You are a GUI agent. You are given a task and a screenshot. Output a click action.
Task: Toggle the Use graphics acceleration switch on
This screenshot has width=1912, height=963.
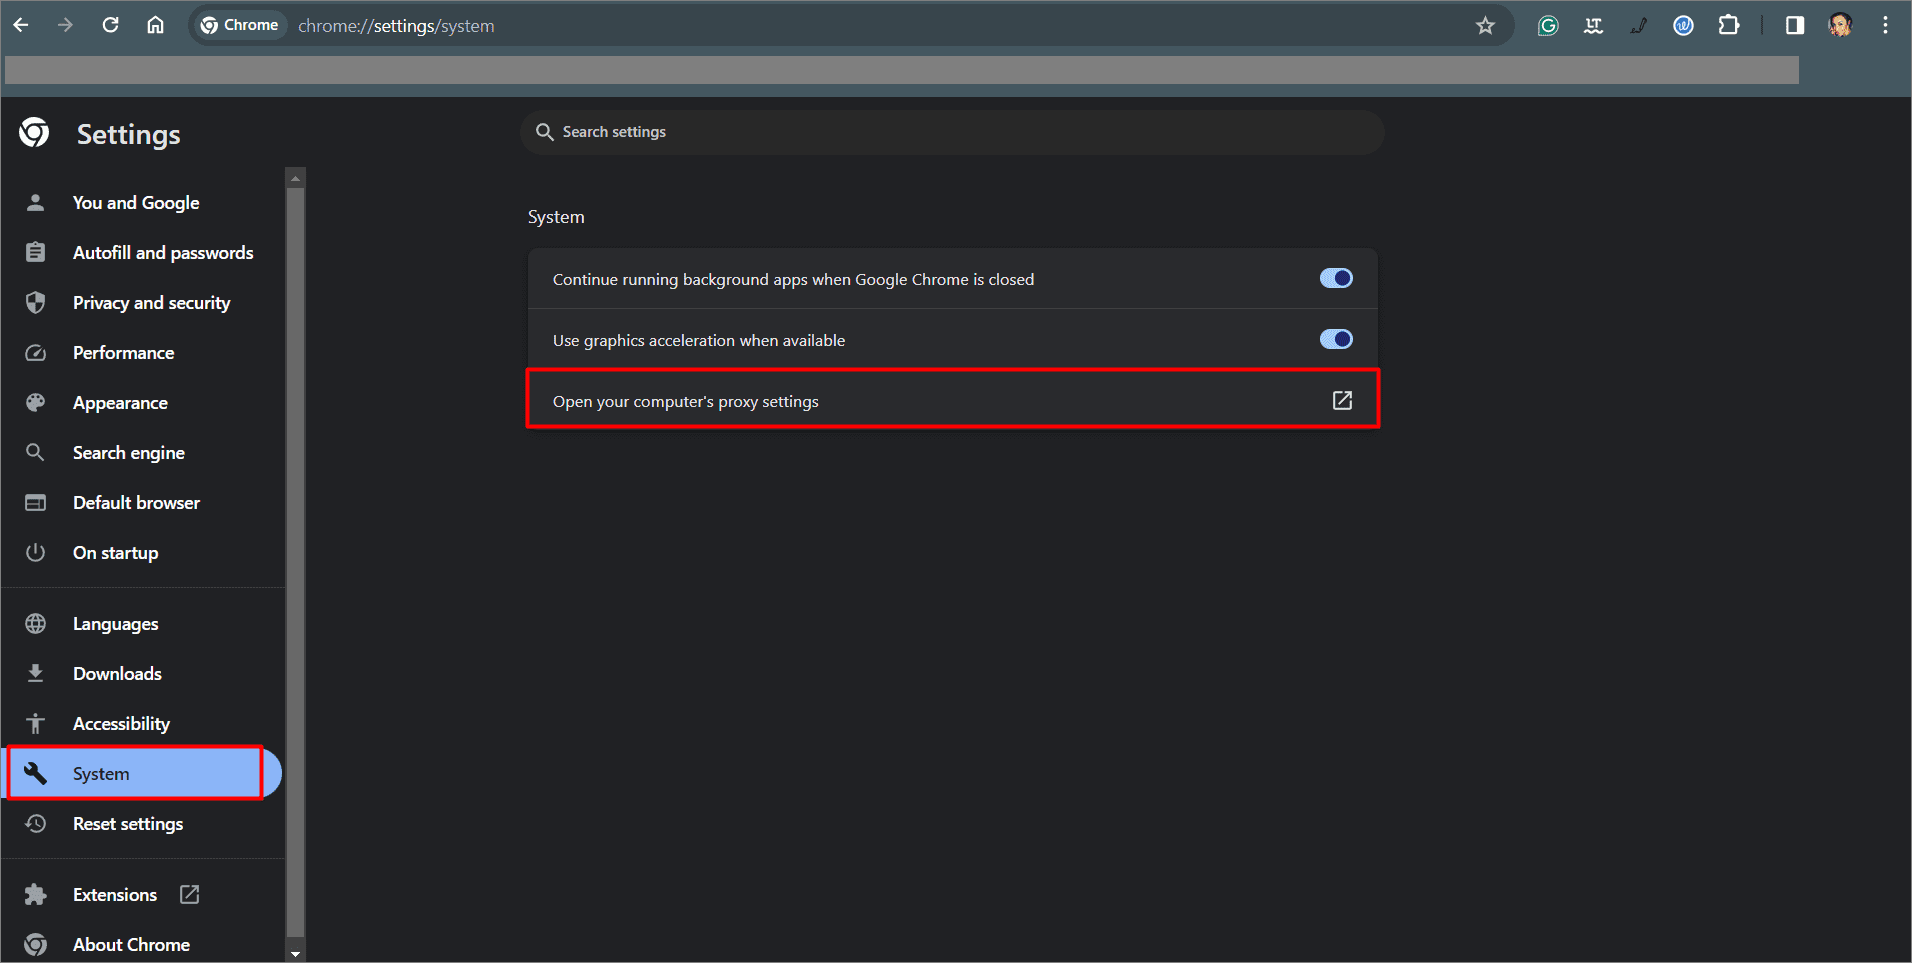1336,339
